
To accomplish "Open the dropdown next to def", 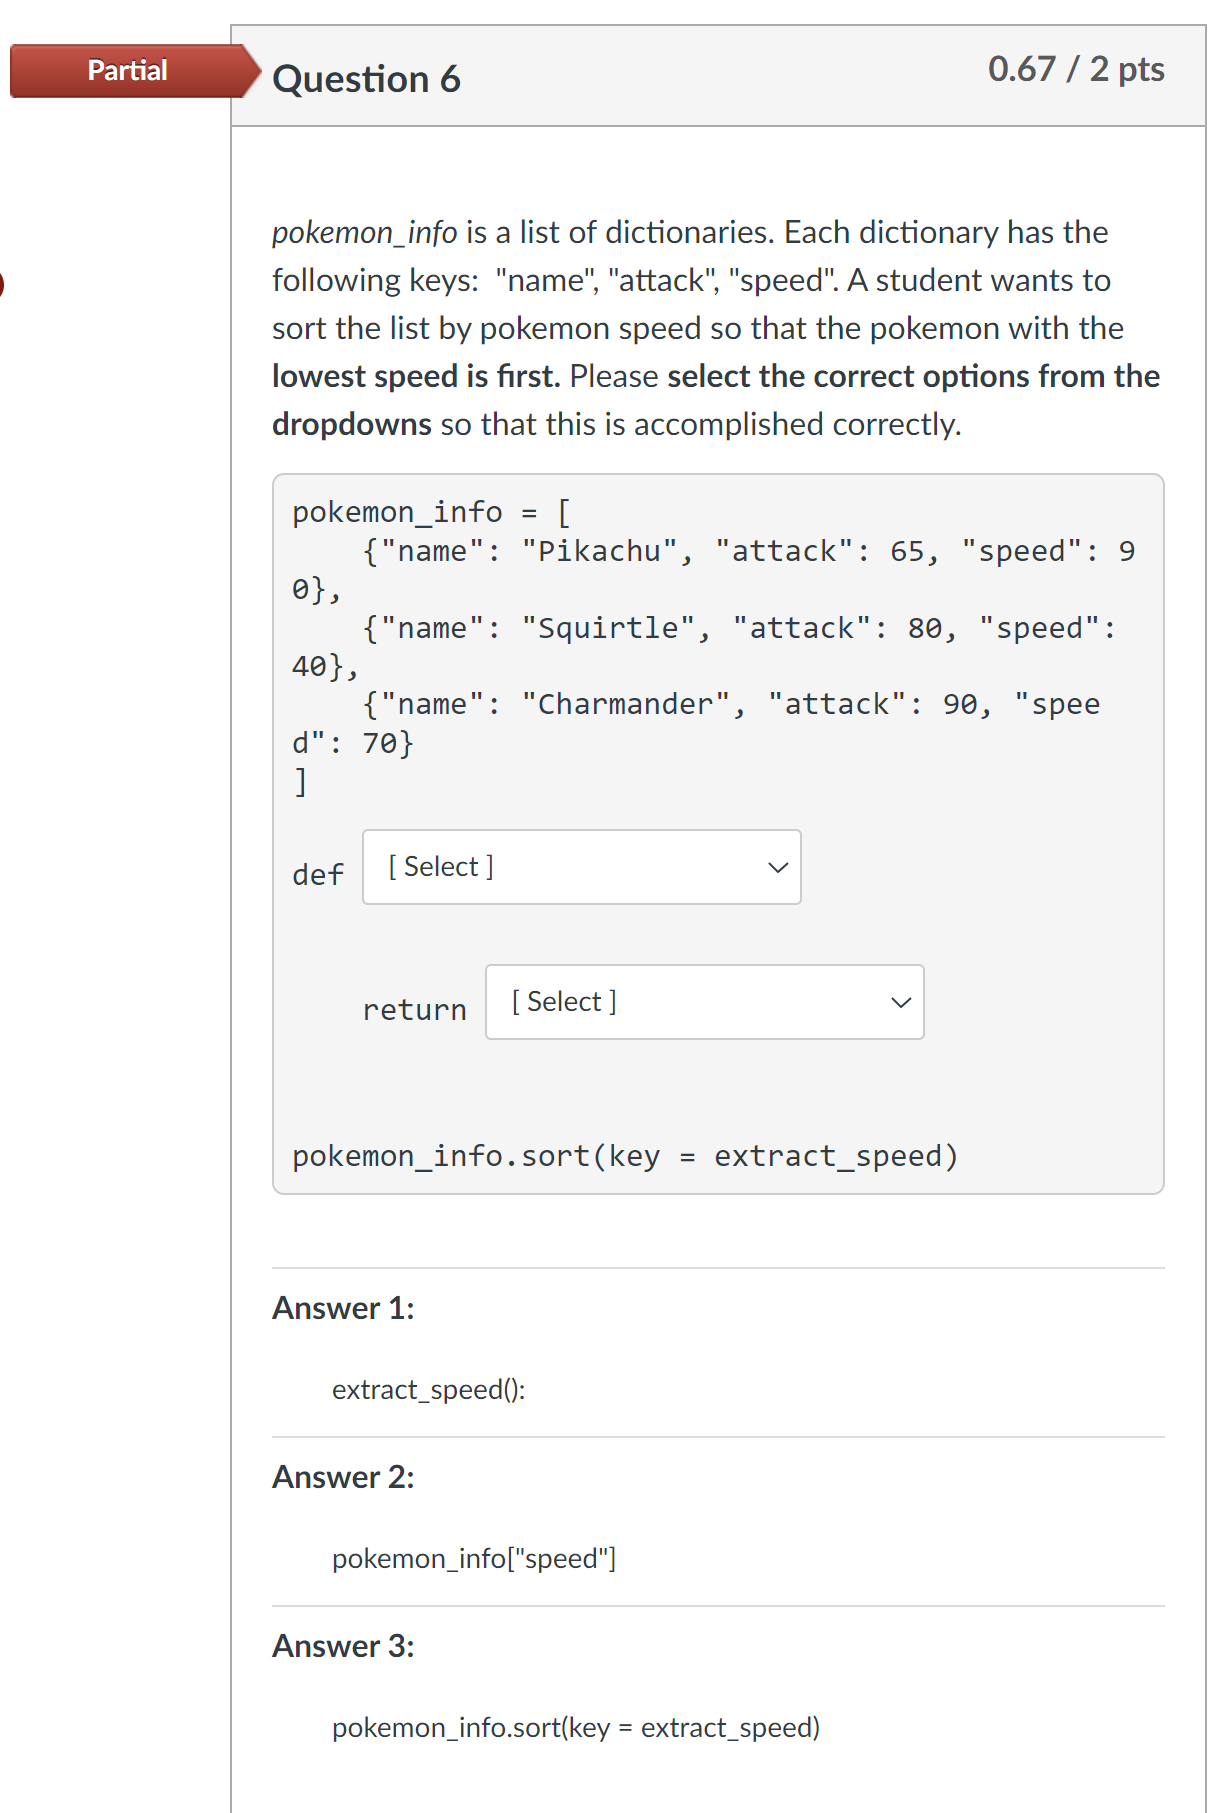I will (580, 867).
